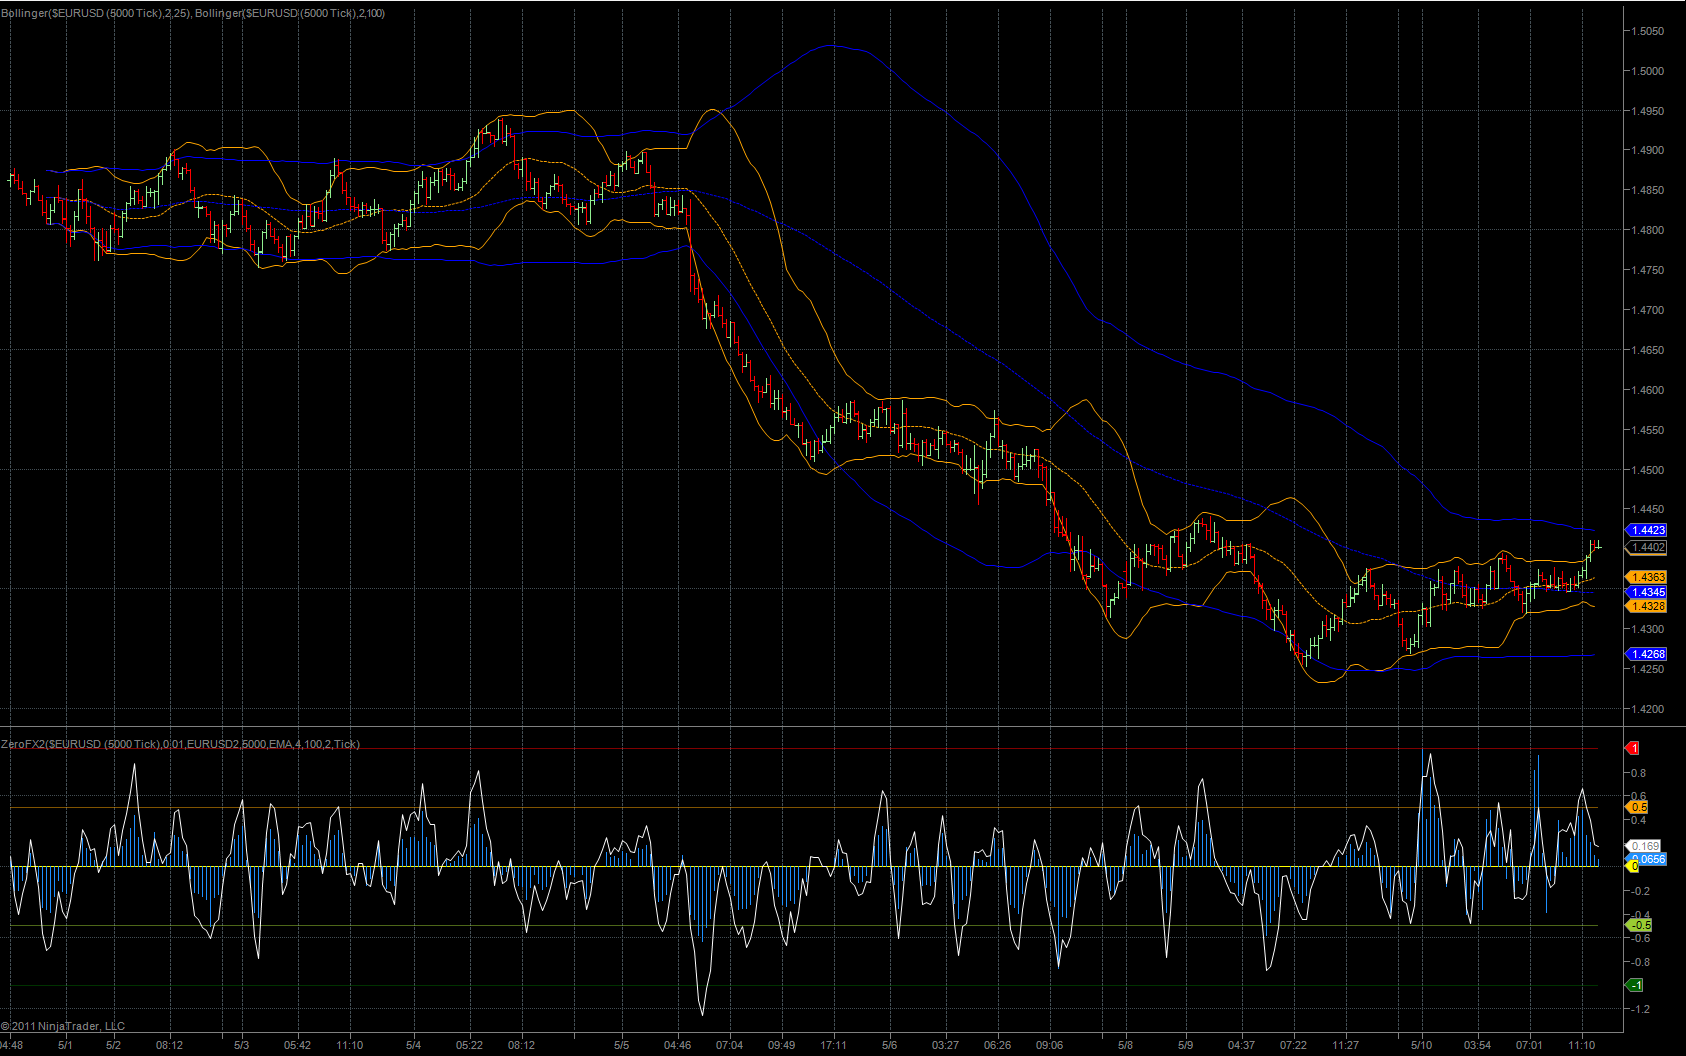Select the orange 0.5 level marker
Viewport: 1686px width, 1056px height.
1638,807
